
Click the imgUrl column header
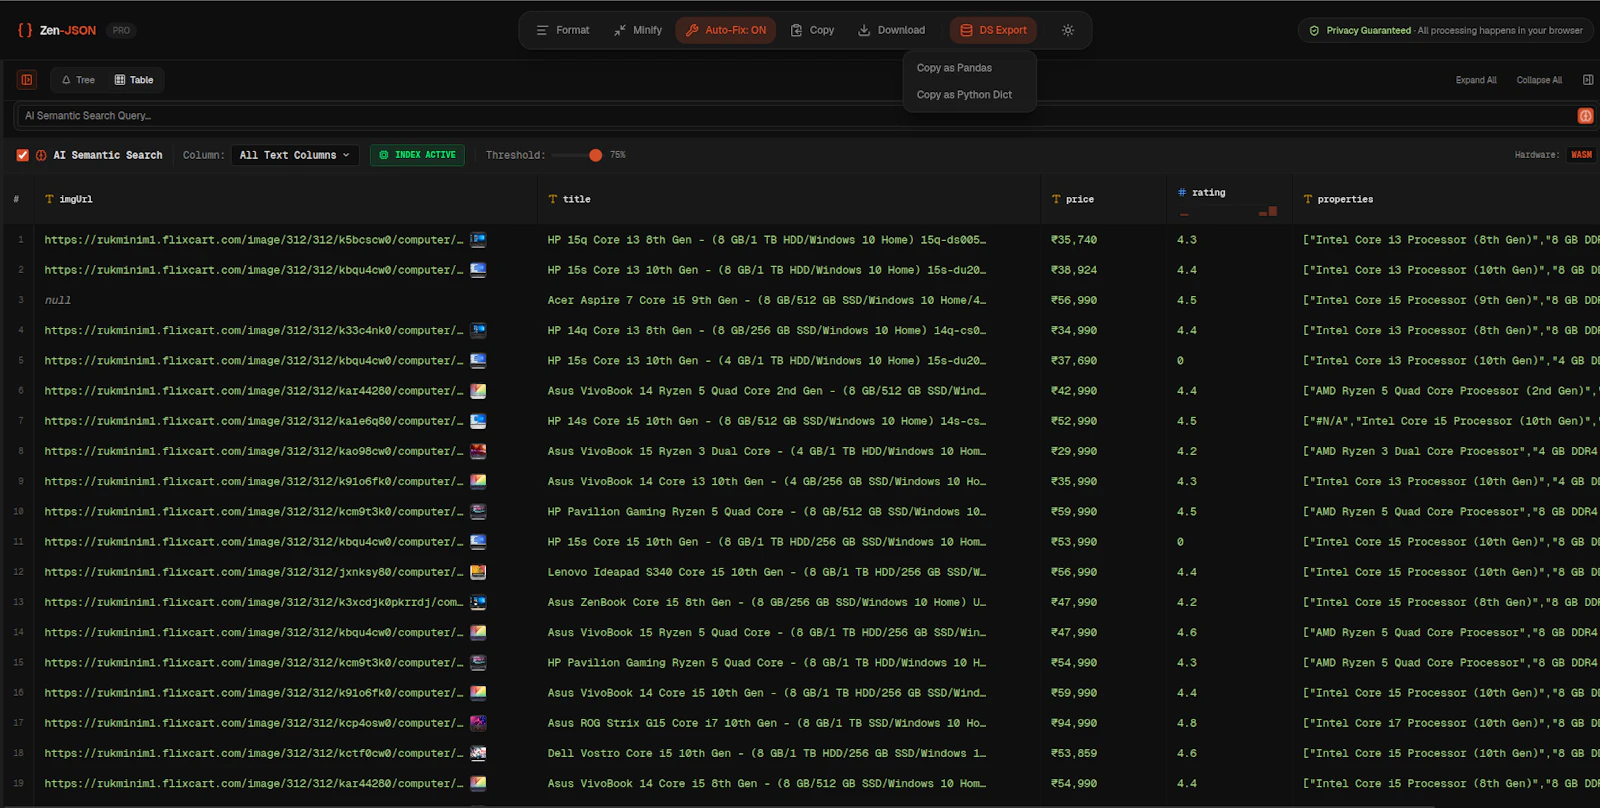(287, 199)
